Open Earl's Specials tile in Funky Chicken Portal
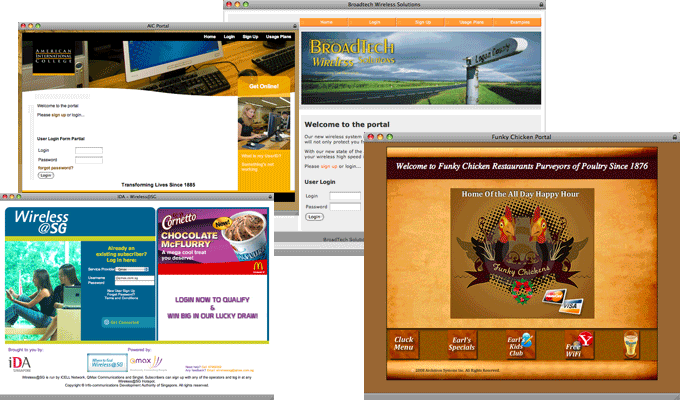 462,344
